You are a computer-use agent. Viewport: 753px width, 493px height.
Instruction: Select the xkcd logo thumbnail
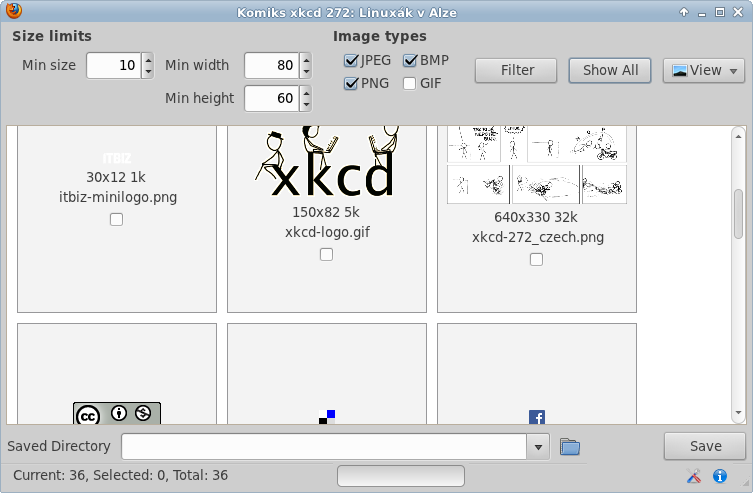[327, 161]
